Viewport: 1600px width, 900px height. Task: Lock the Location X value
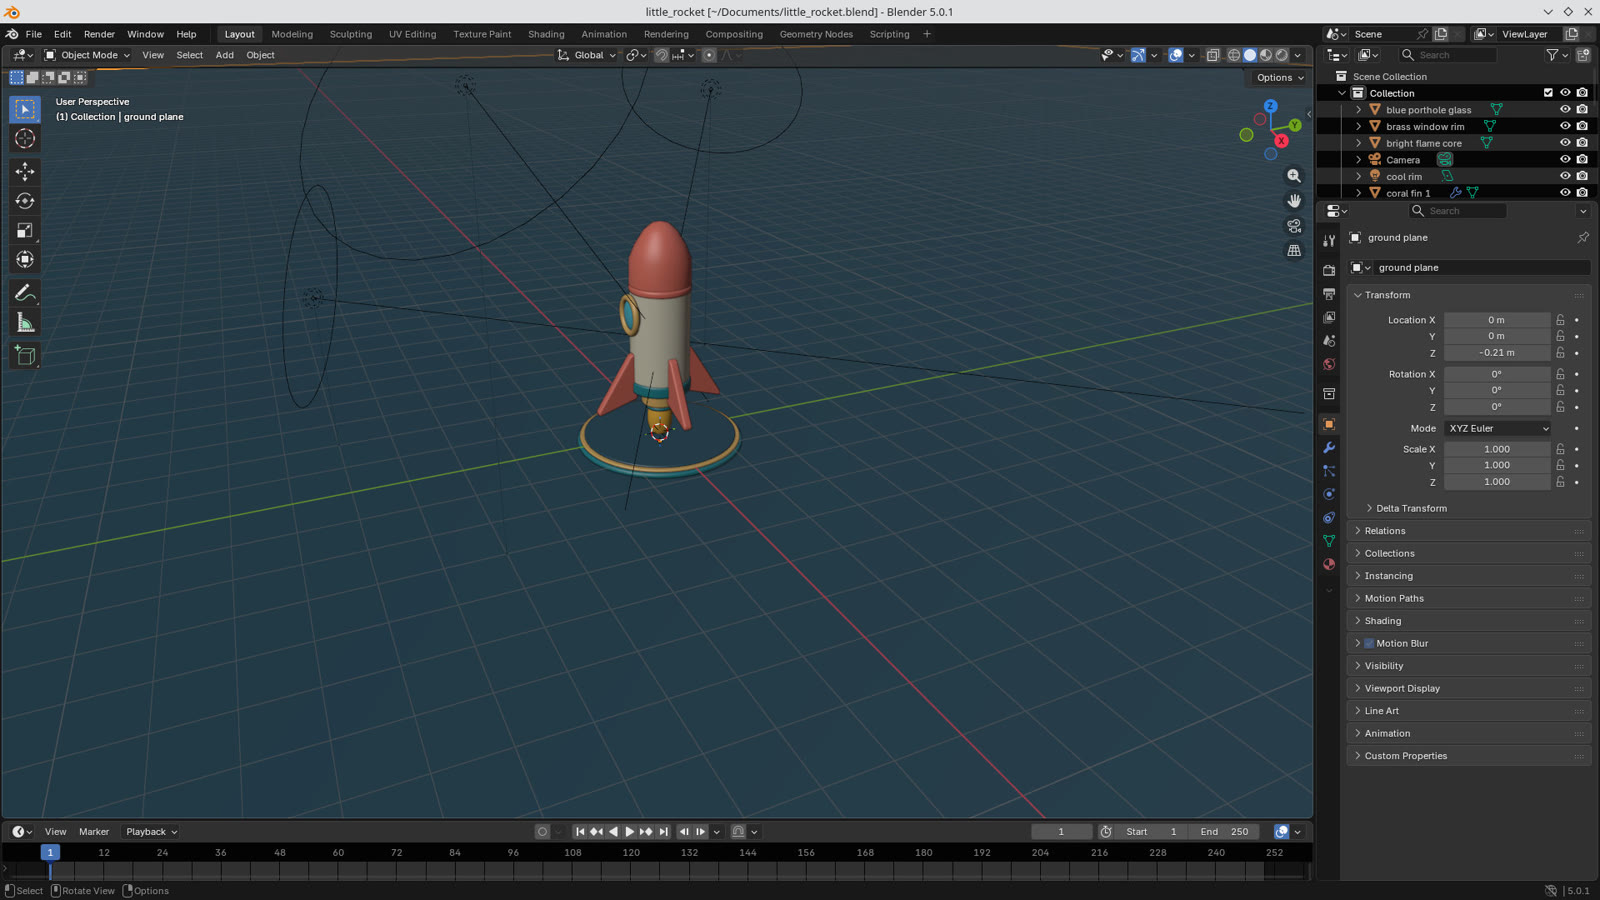pos(1560,320)
